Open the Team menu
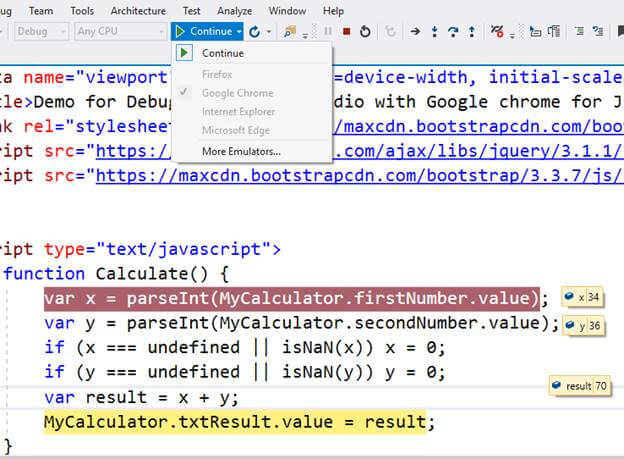 click(x=41, y=11)
